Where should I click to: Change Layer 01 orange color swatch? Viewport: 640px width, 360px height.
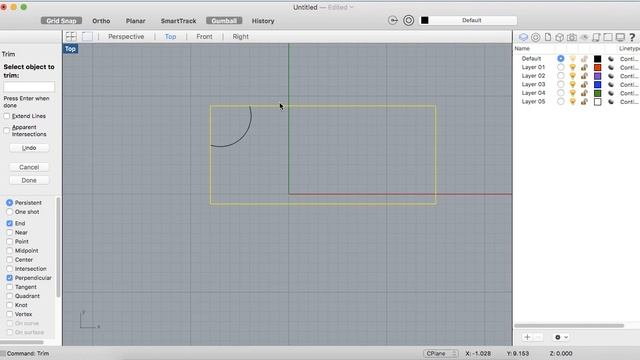598,67
